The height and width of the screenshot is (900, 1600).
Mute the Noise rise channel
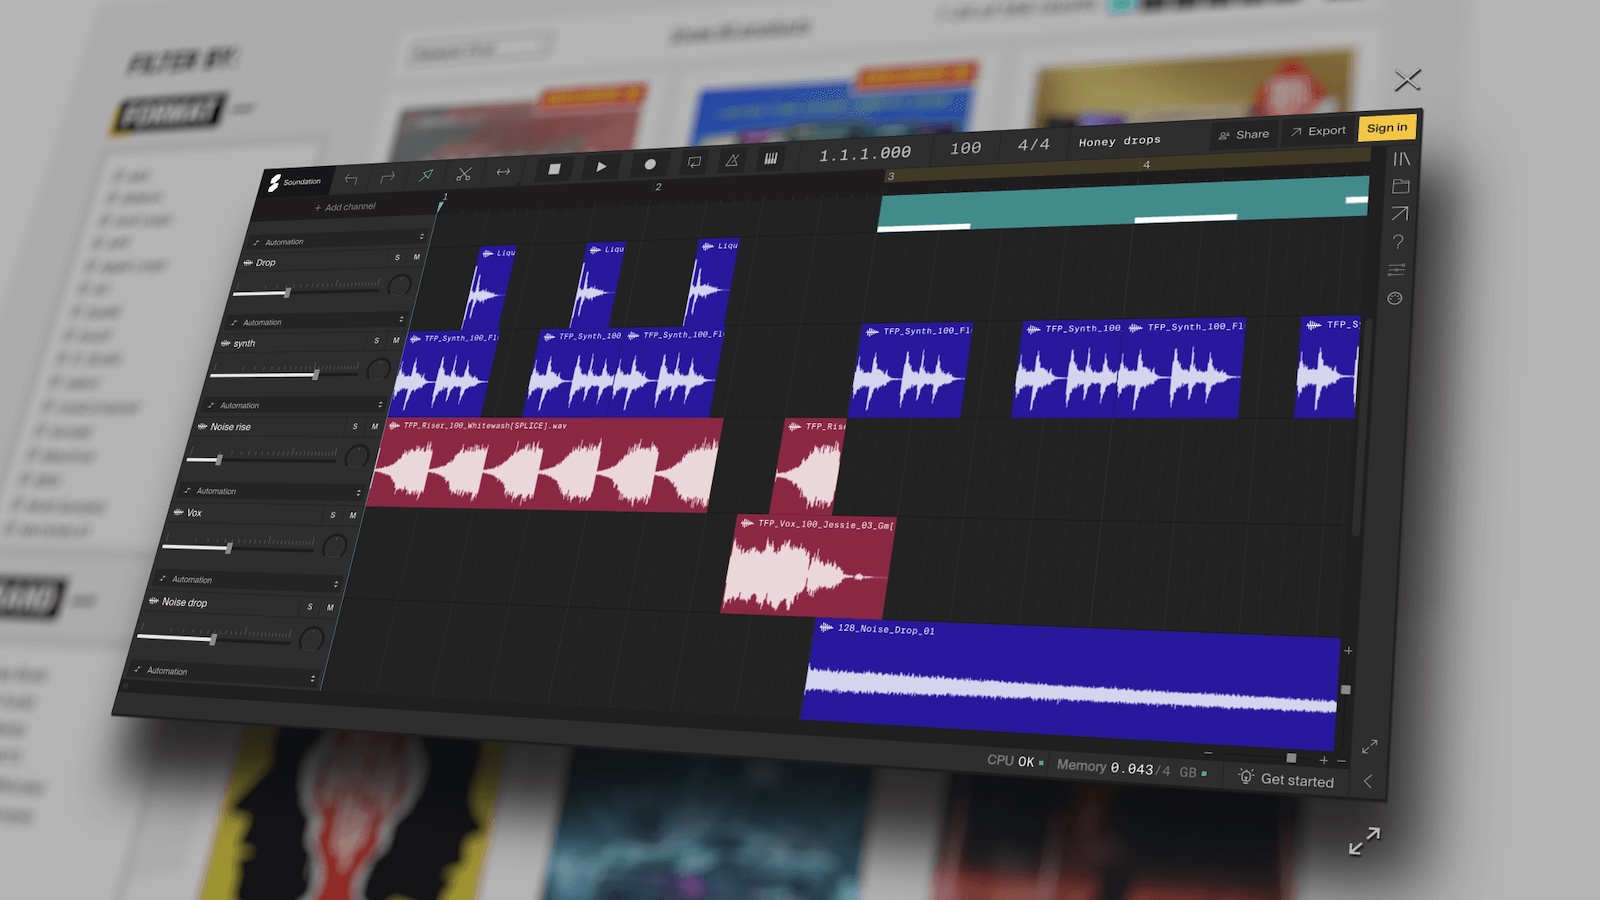[374, 427]
